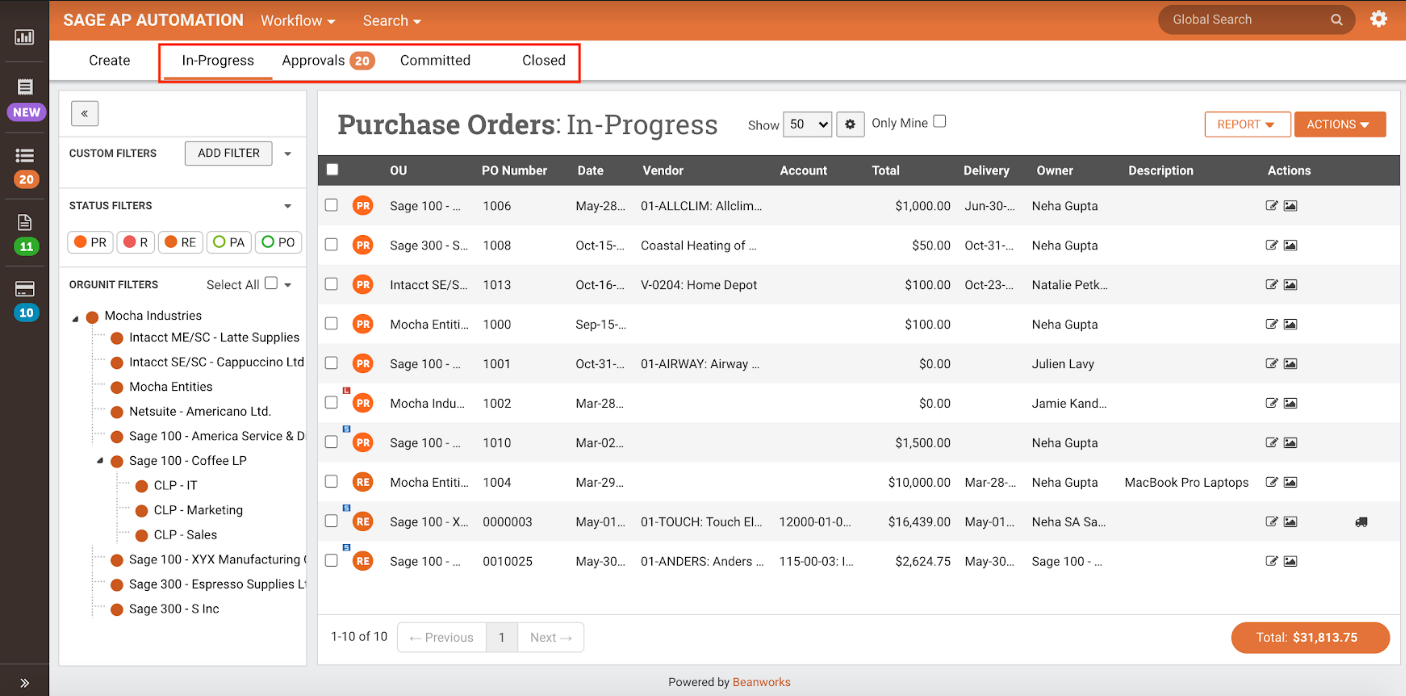
Task: Open the Show 50 rows dropdown
Action: coord(808,124)
